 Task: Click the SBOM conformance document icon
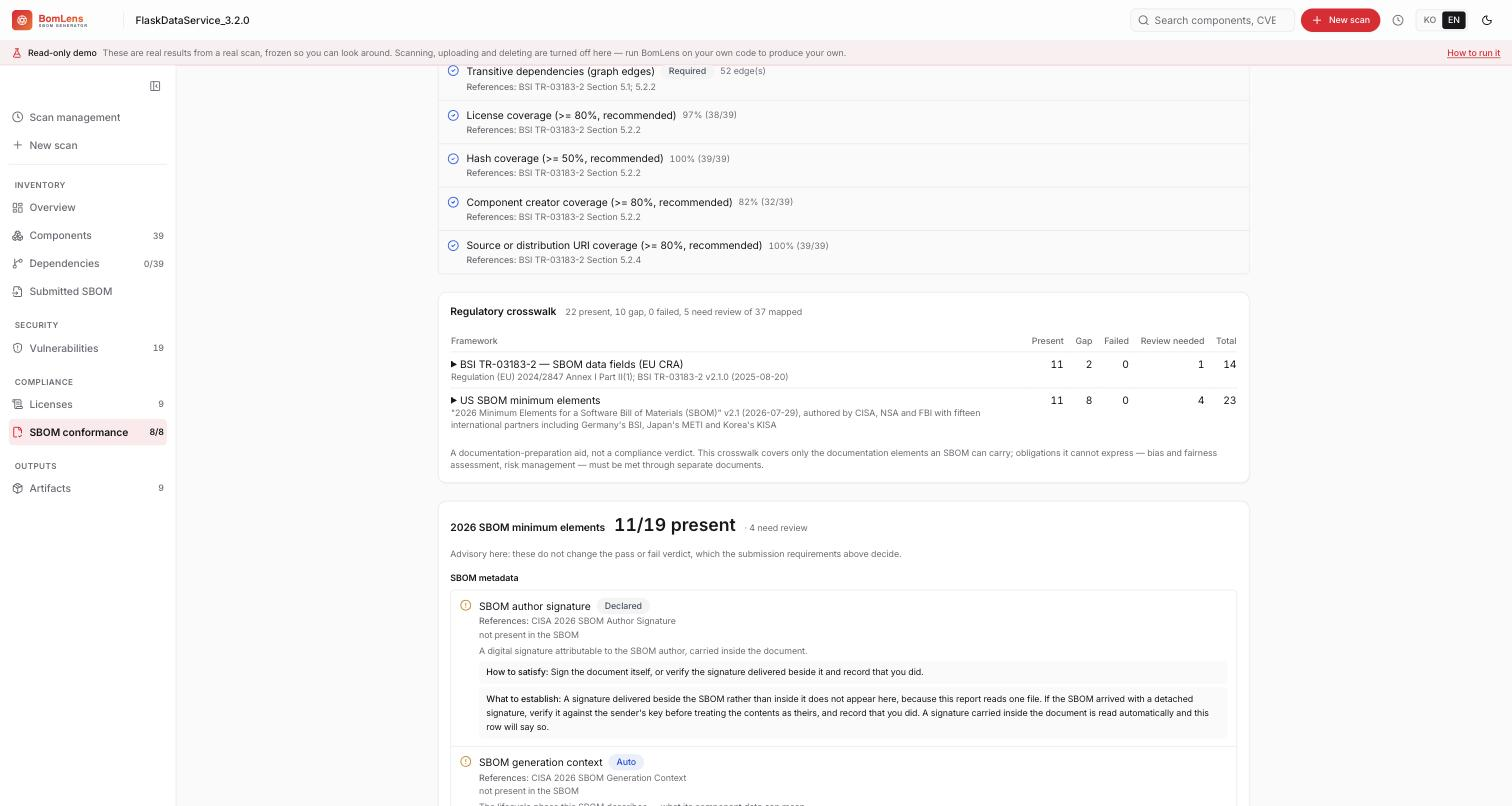coord(18,432)
